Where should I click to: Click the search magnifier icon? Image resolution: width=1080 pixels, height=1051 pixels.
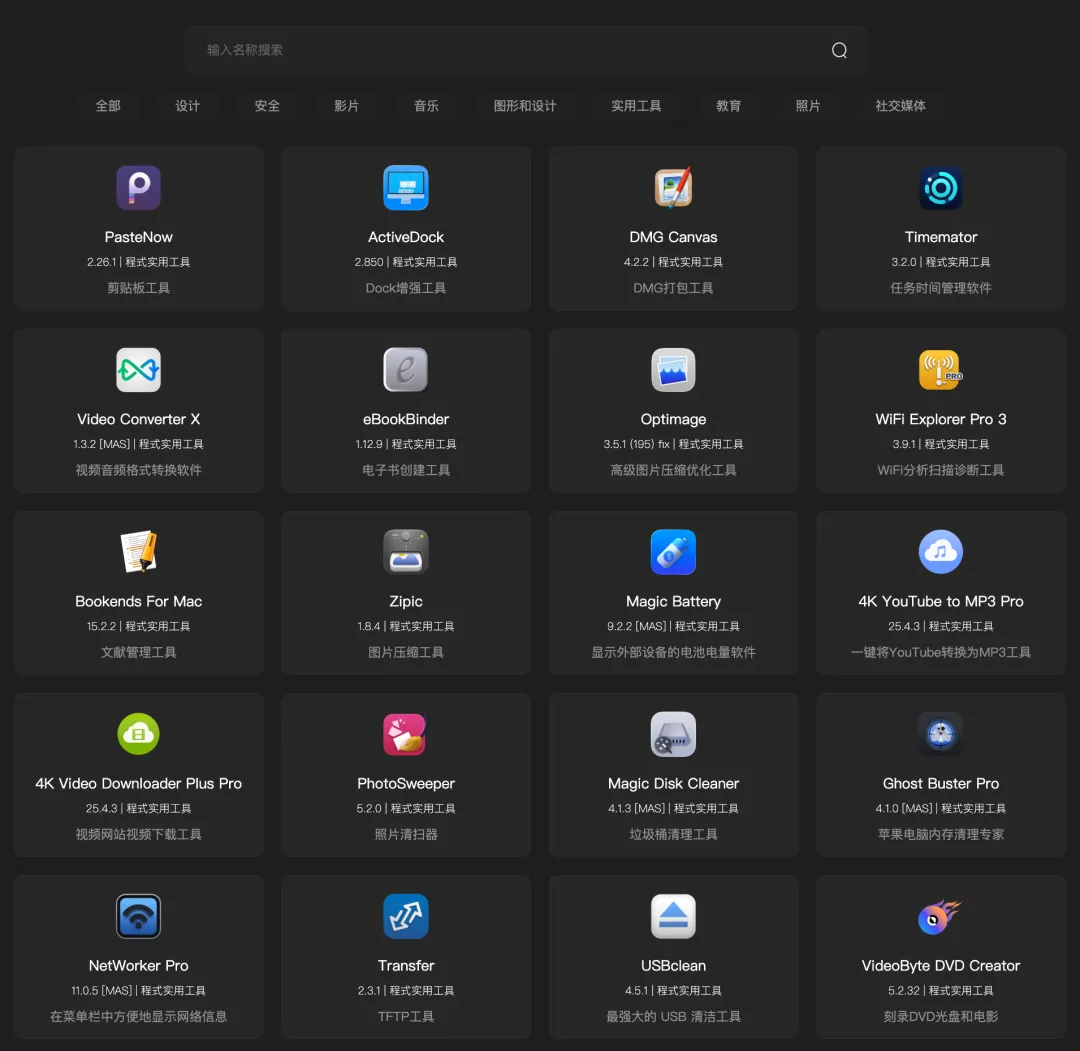click(839, 50)
